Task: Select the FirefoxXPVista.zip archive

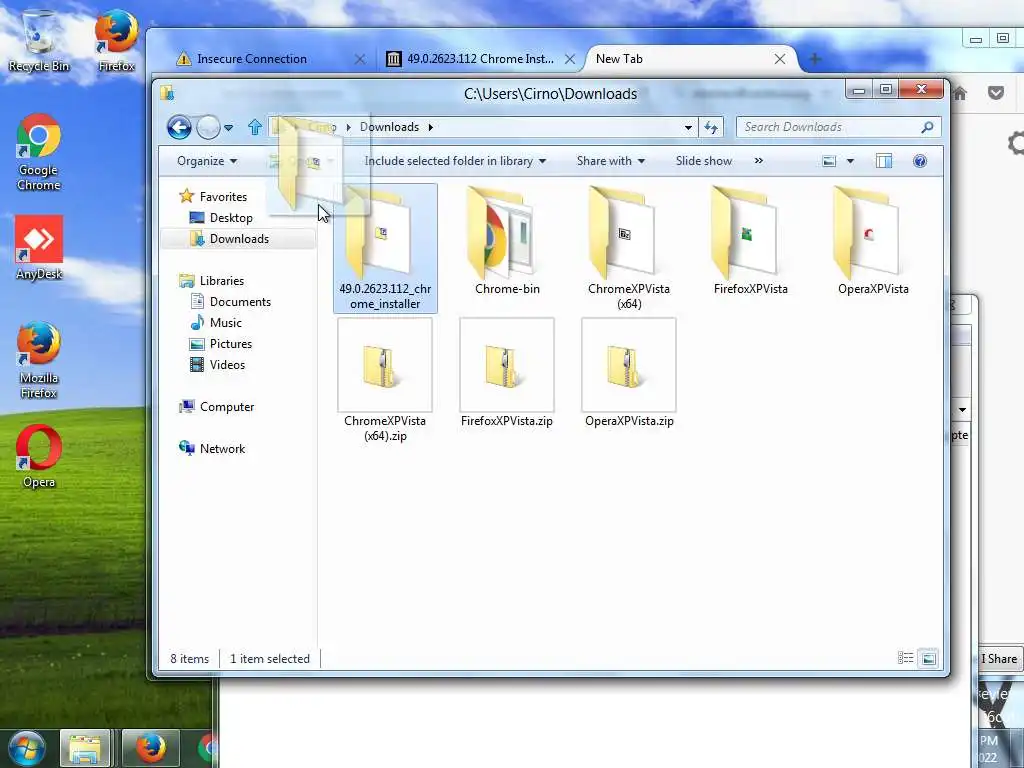Action: click(x=507, y=374)
